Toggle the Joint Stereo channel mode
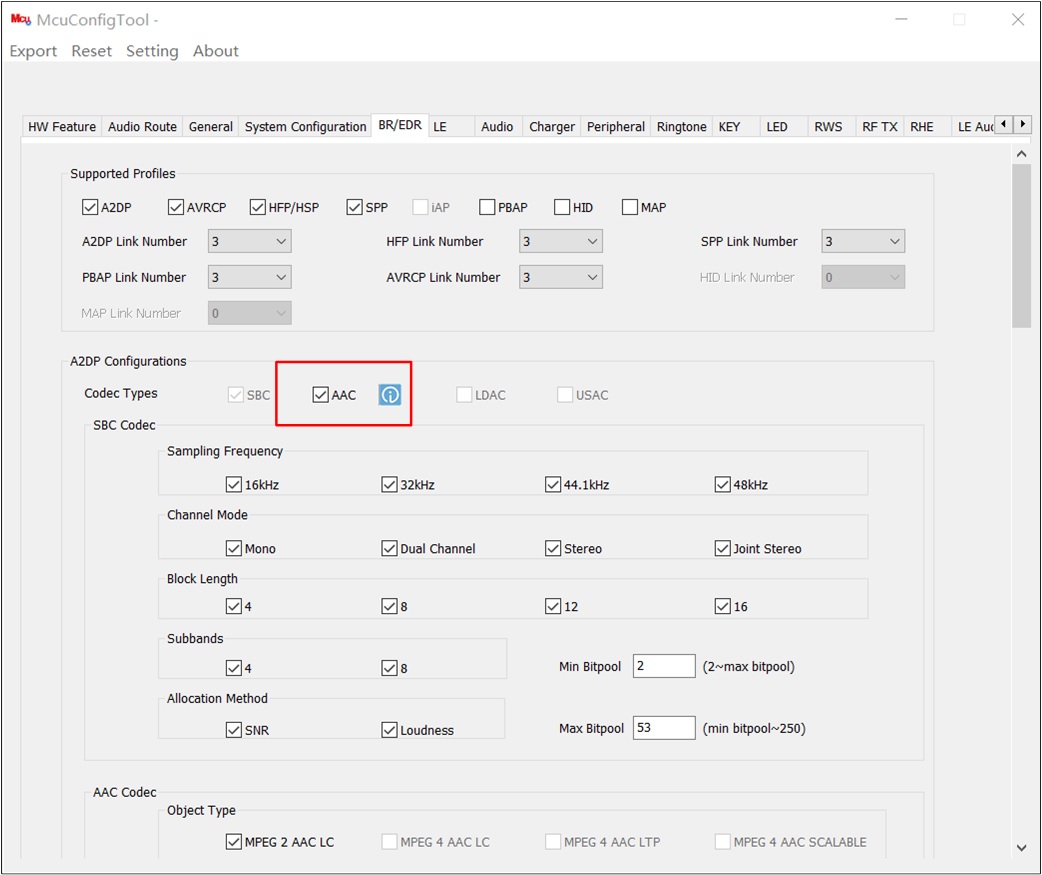Image resolution: width=1042 pixels, height=875 pixels. (x=722, y=548)
